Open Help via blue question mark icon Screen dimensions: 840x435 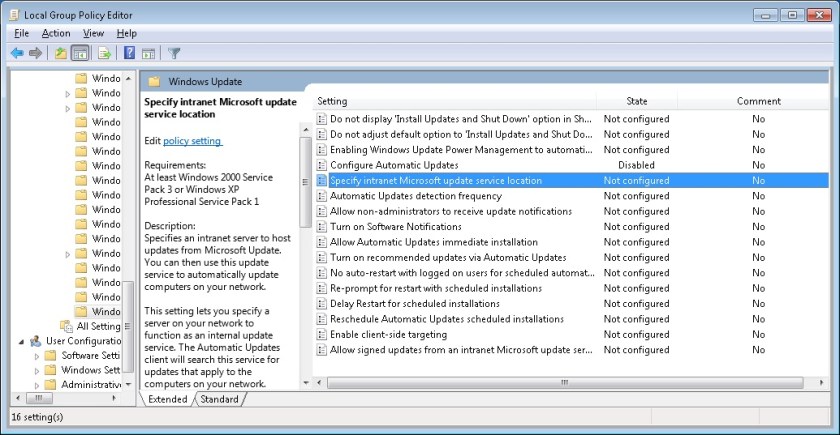click(x=129, y=53)
